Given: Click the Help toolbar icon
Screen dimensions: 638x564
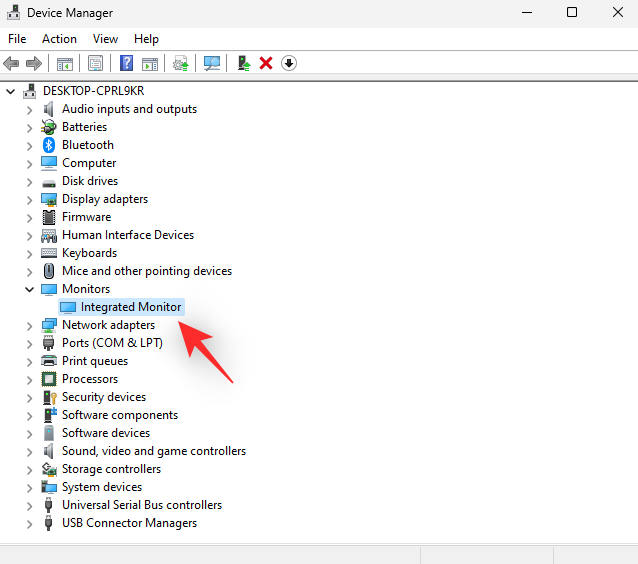Looking at the screenshot, I should 127,63.
